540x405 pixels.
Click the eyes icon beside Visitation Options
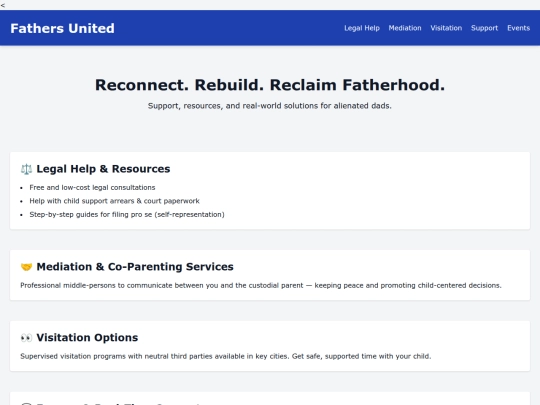point(26,338)
